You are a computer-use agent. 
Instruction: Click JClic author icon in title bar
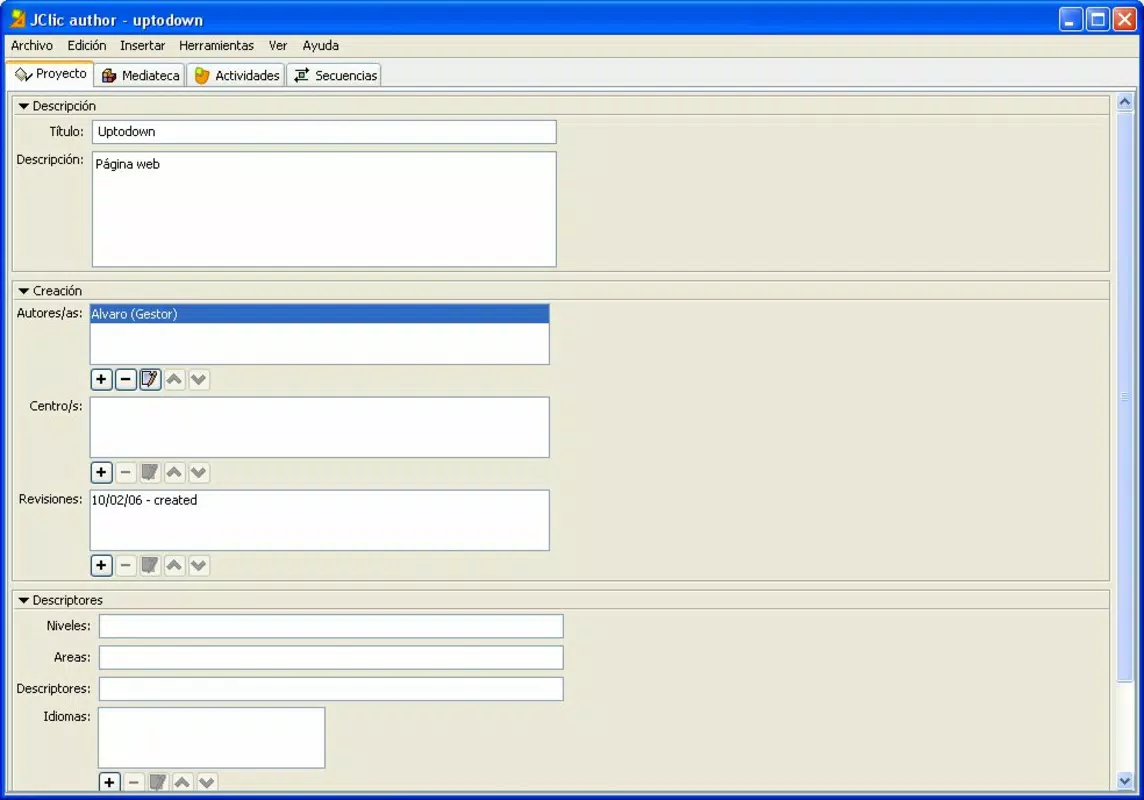coord(18,19)
